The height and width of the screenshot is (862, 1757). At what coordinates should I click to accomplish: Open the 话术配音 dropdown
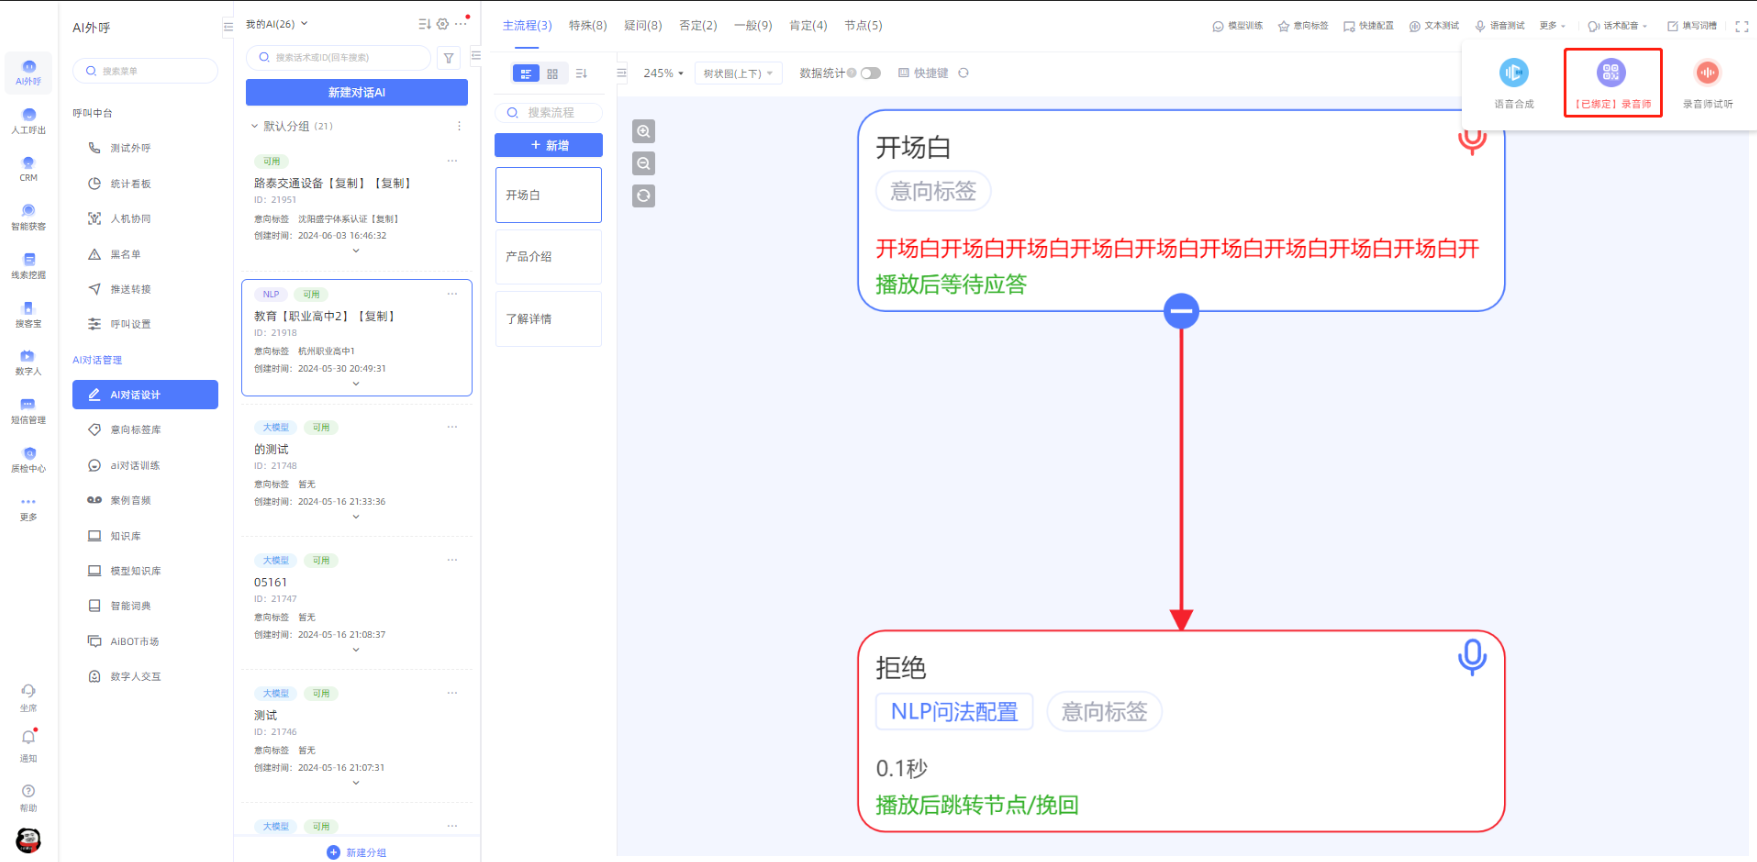coord(1617,26)
